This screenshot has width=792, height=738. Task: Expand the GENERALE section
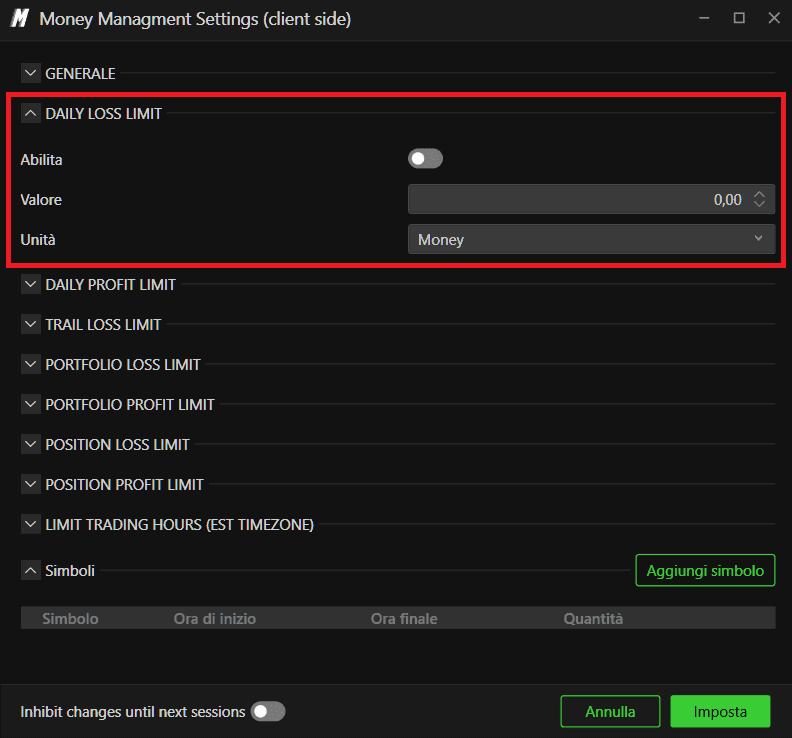pos(30,73)
